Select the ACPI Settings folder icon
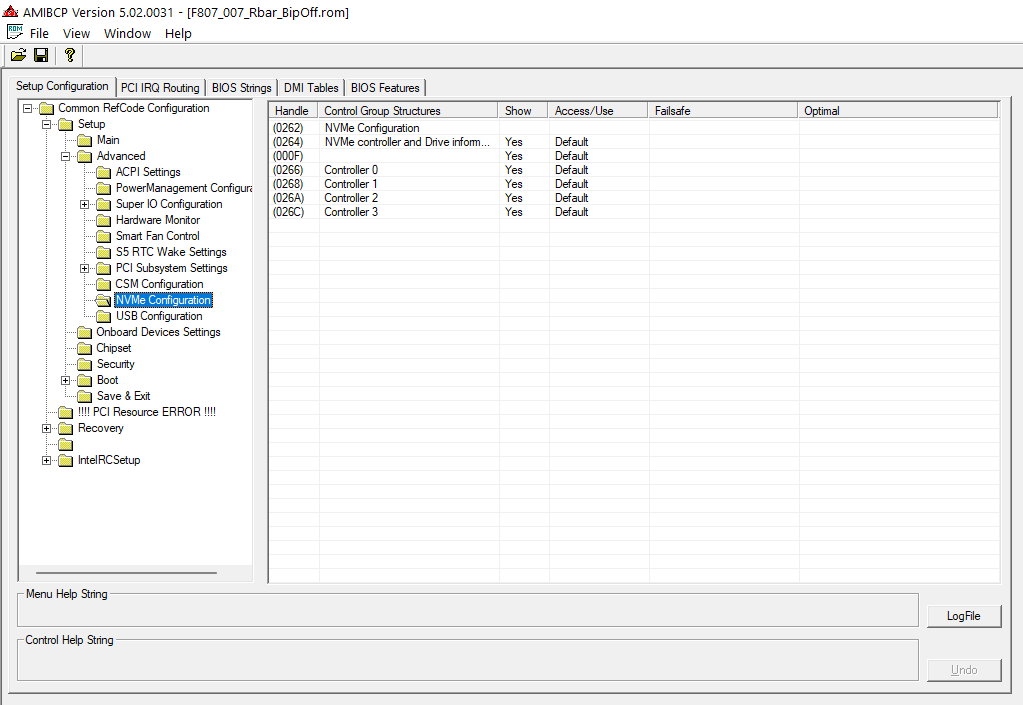 click(103, 172)
